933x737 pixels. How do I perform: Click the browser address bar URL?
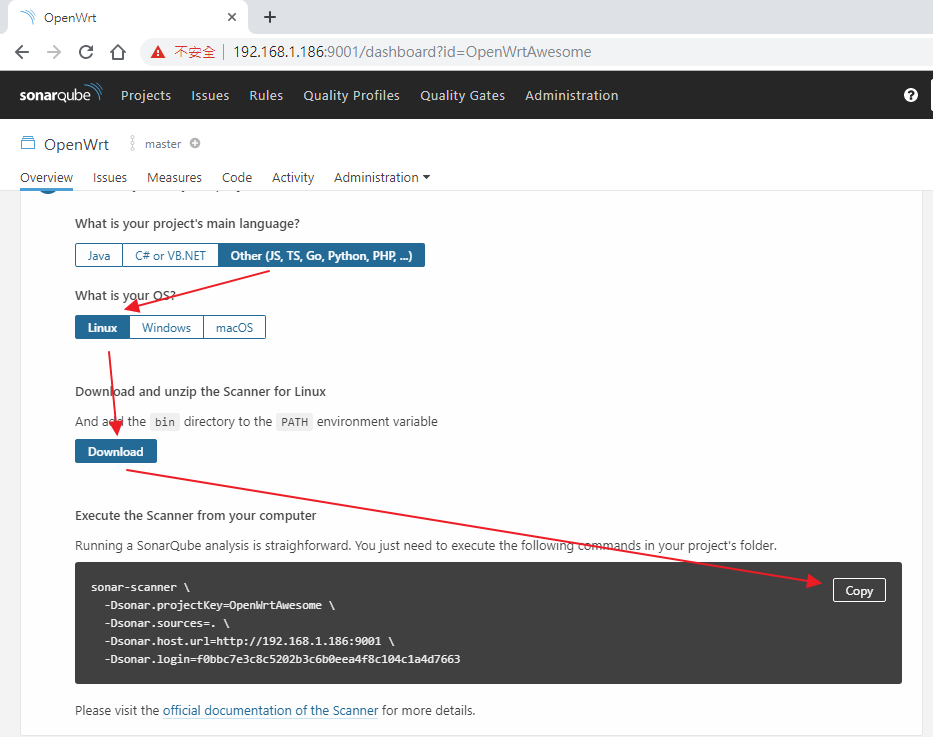point(412,52)
